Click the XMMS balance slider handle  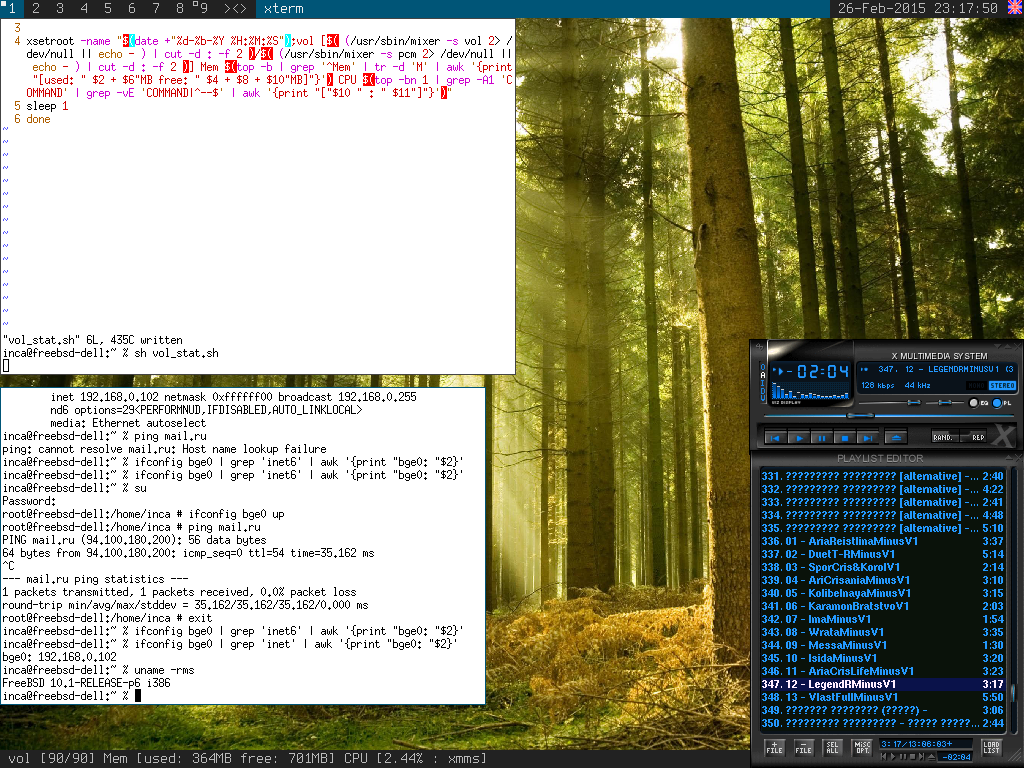point(944,402)
